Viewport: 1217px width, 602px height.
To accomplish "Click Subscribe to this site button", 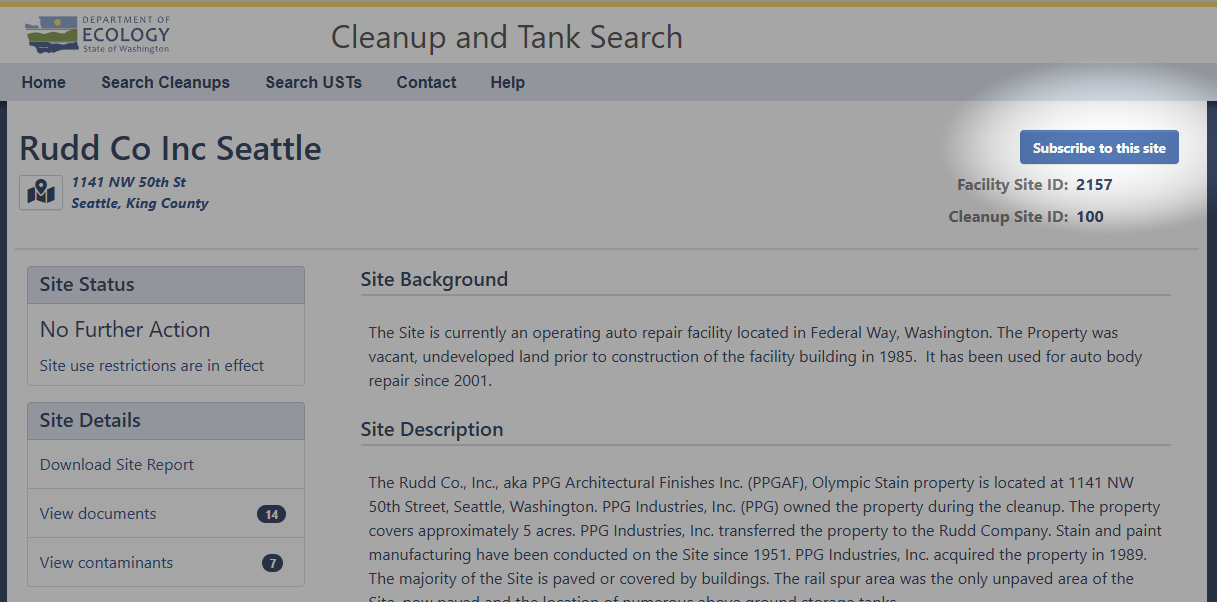I will tap(1099, 147).
